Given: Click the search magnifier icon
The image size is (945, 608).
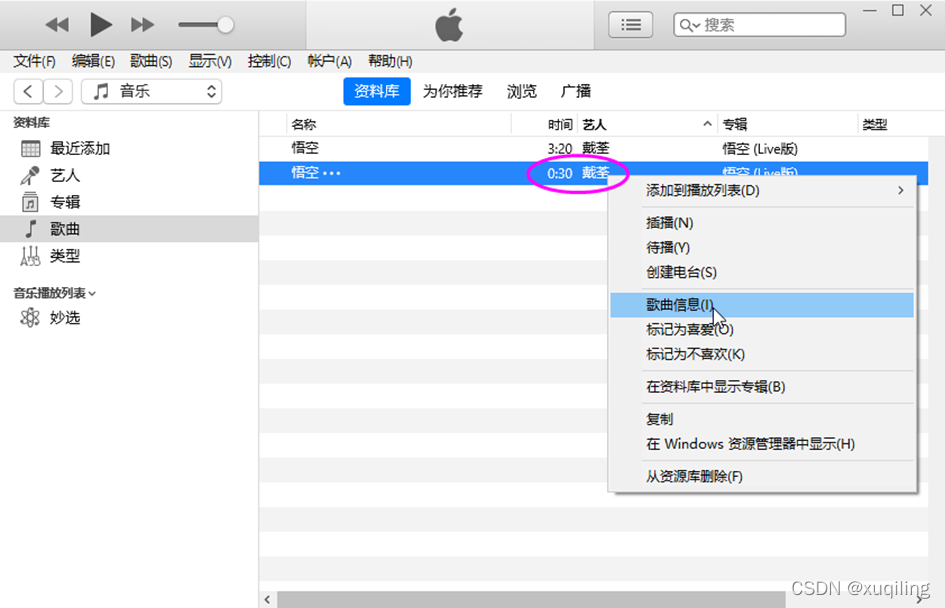Looking at the screenshot, I should [689, 25].
